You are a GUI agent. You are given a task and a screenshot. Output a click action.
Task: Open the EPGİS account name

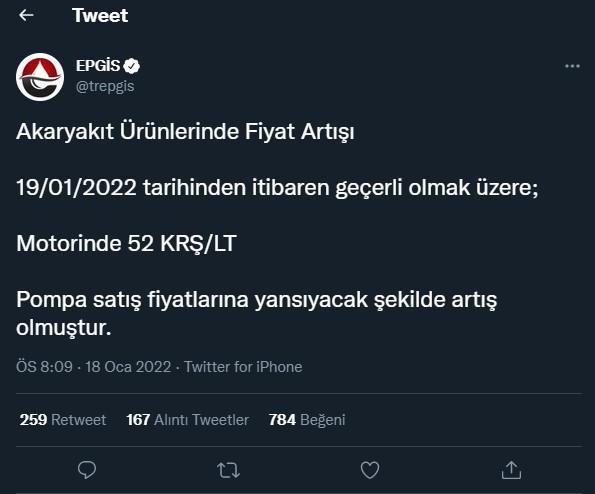pyautogui.click(x=98, y=66)
